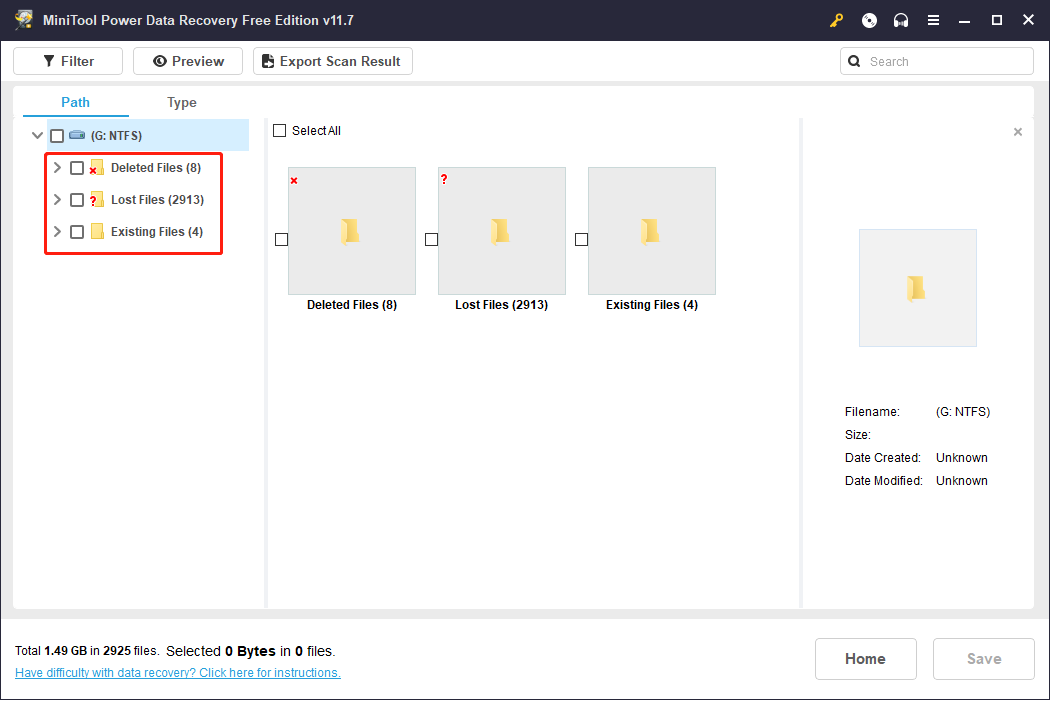The image size is (1051, 701).
Task: Click the Lost Files (2913) thumbnail caption
Action: (x=501, y=305)
